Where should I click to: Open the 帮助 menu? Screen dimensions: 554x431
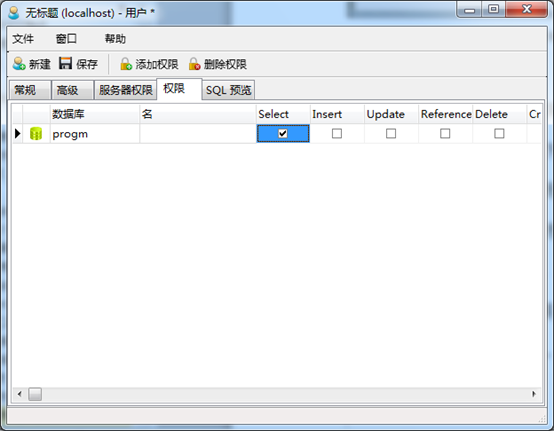[x=115, y=39]
